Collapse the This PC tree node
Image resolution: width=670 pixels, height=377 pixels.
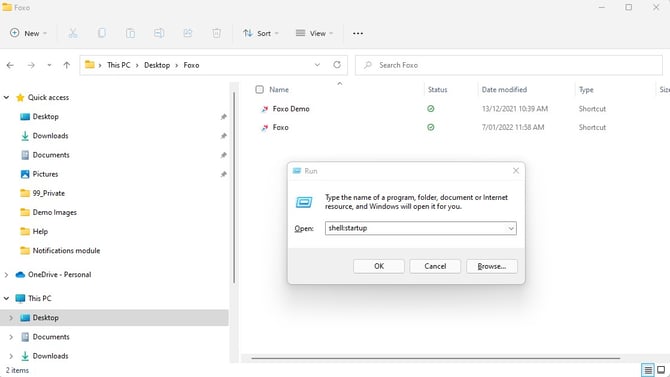click(x=6, y=298)
